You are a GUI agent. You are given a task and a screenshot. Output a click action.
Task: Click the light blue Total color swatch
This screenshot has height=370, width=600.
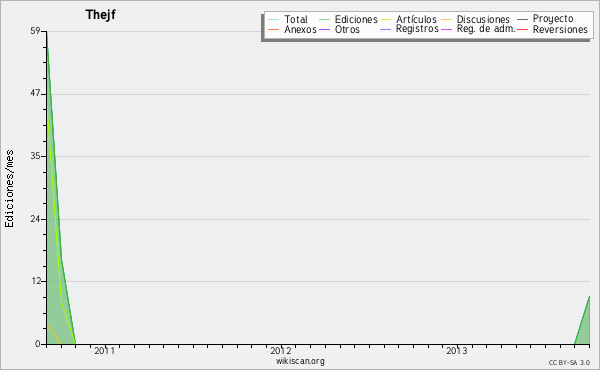coord(274,20)
